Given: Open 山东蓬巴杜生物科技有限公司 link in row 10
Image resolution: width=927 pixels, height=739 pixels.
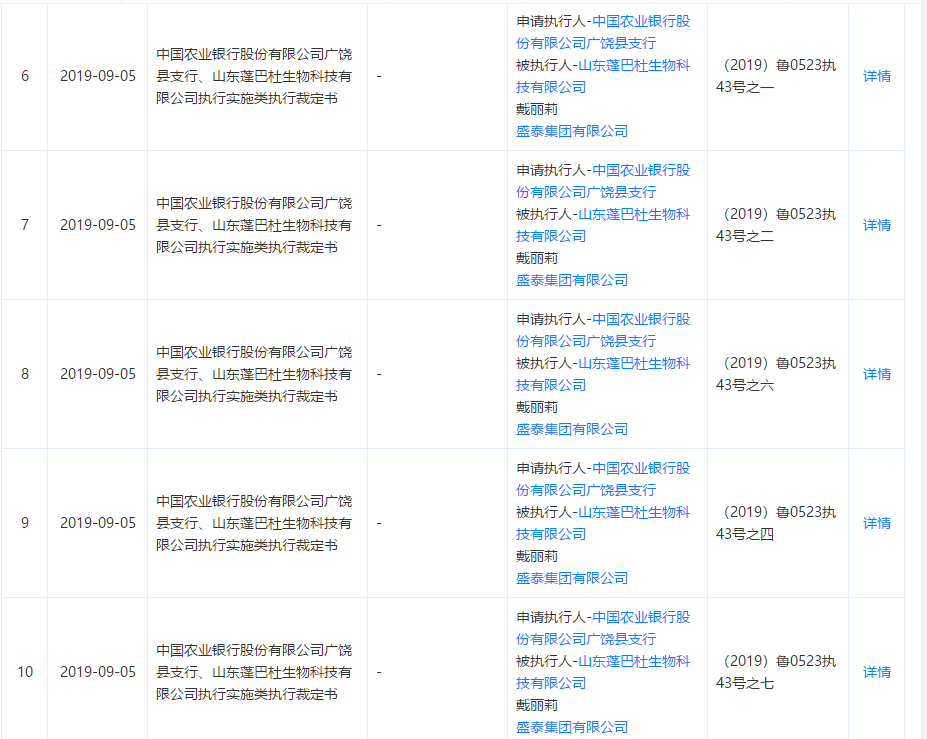Looking at the screenshot, I should [x=603, y=672].
